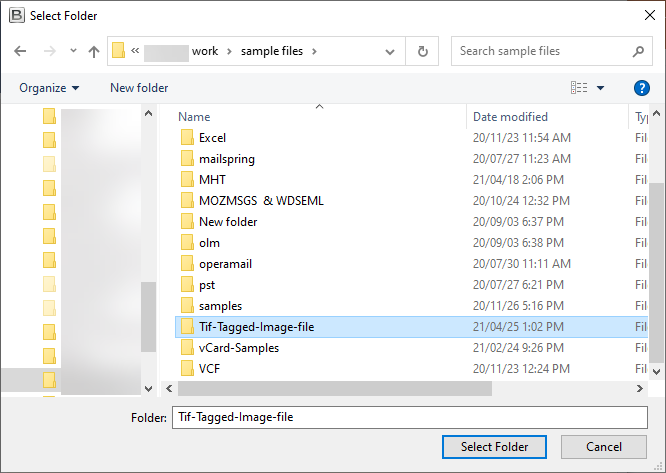Screen dimensions: 666x473
Task: Click the 'Excel' folder name
Action: click(x=212, y=138)
